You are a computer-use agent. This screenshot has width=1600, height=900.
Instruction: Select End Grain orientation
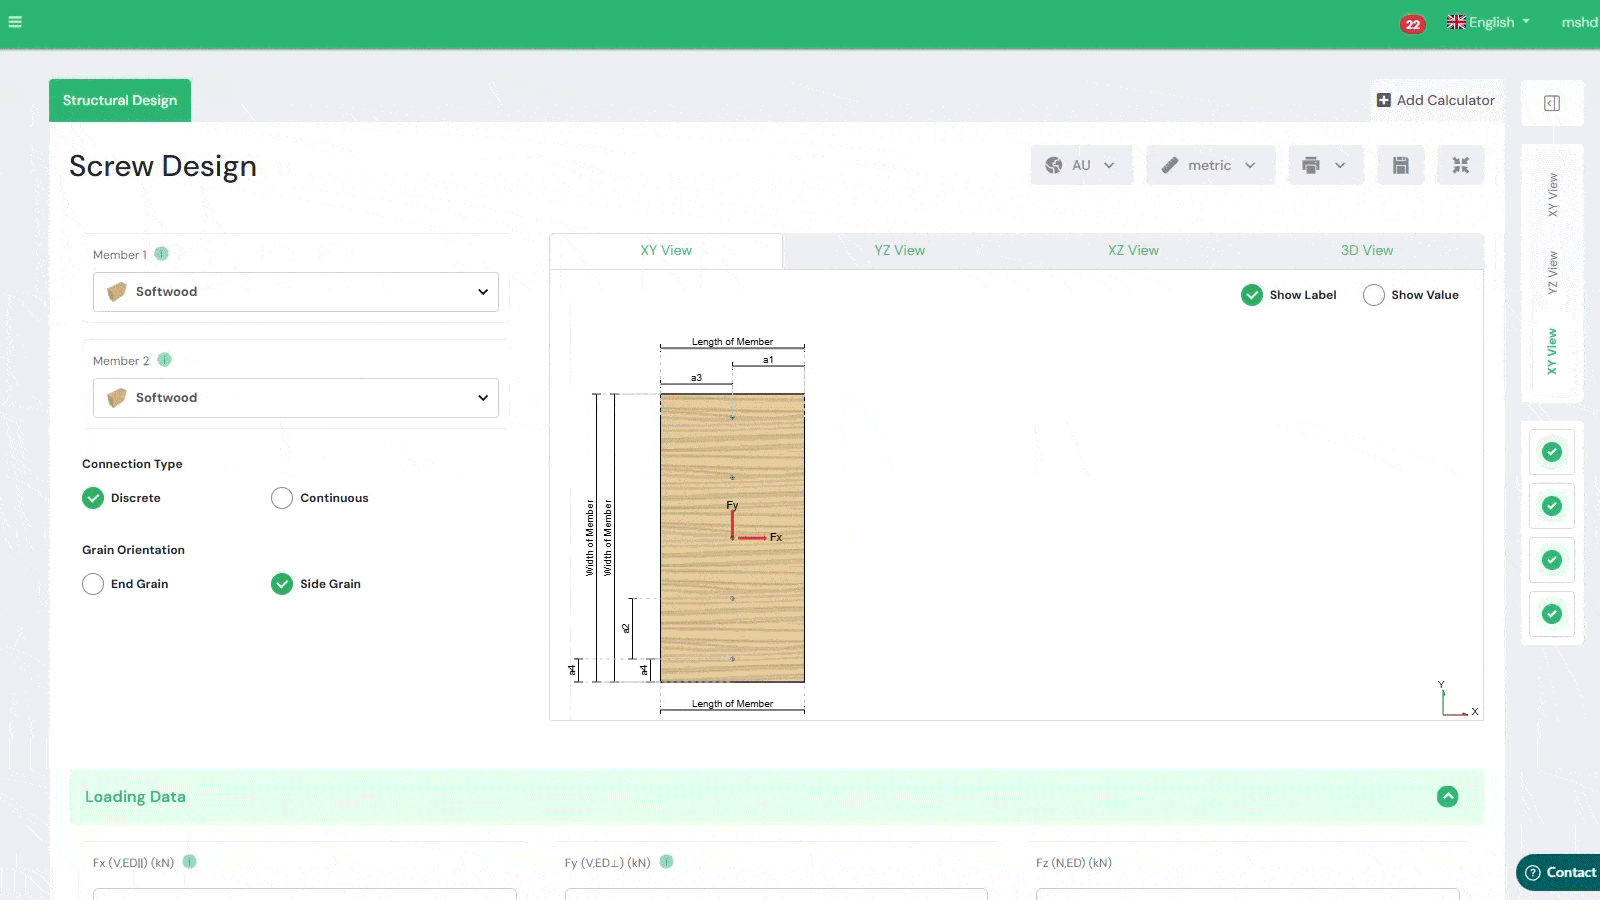click(x=93, y=584)
